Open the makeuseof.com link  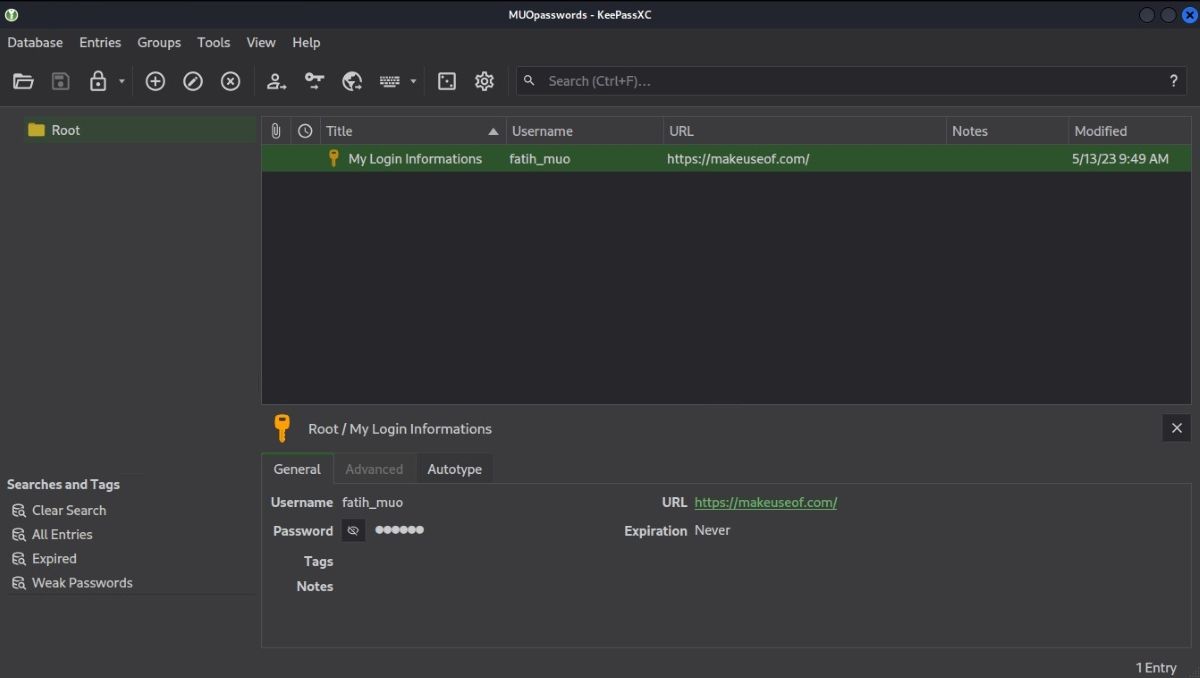pyautogui.click(x=766, y=502)
